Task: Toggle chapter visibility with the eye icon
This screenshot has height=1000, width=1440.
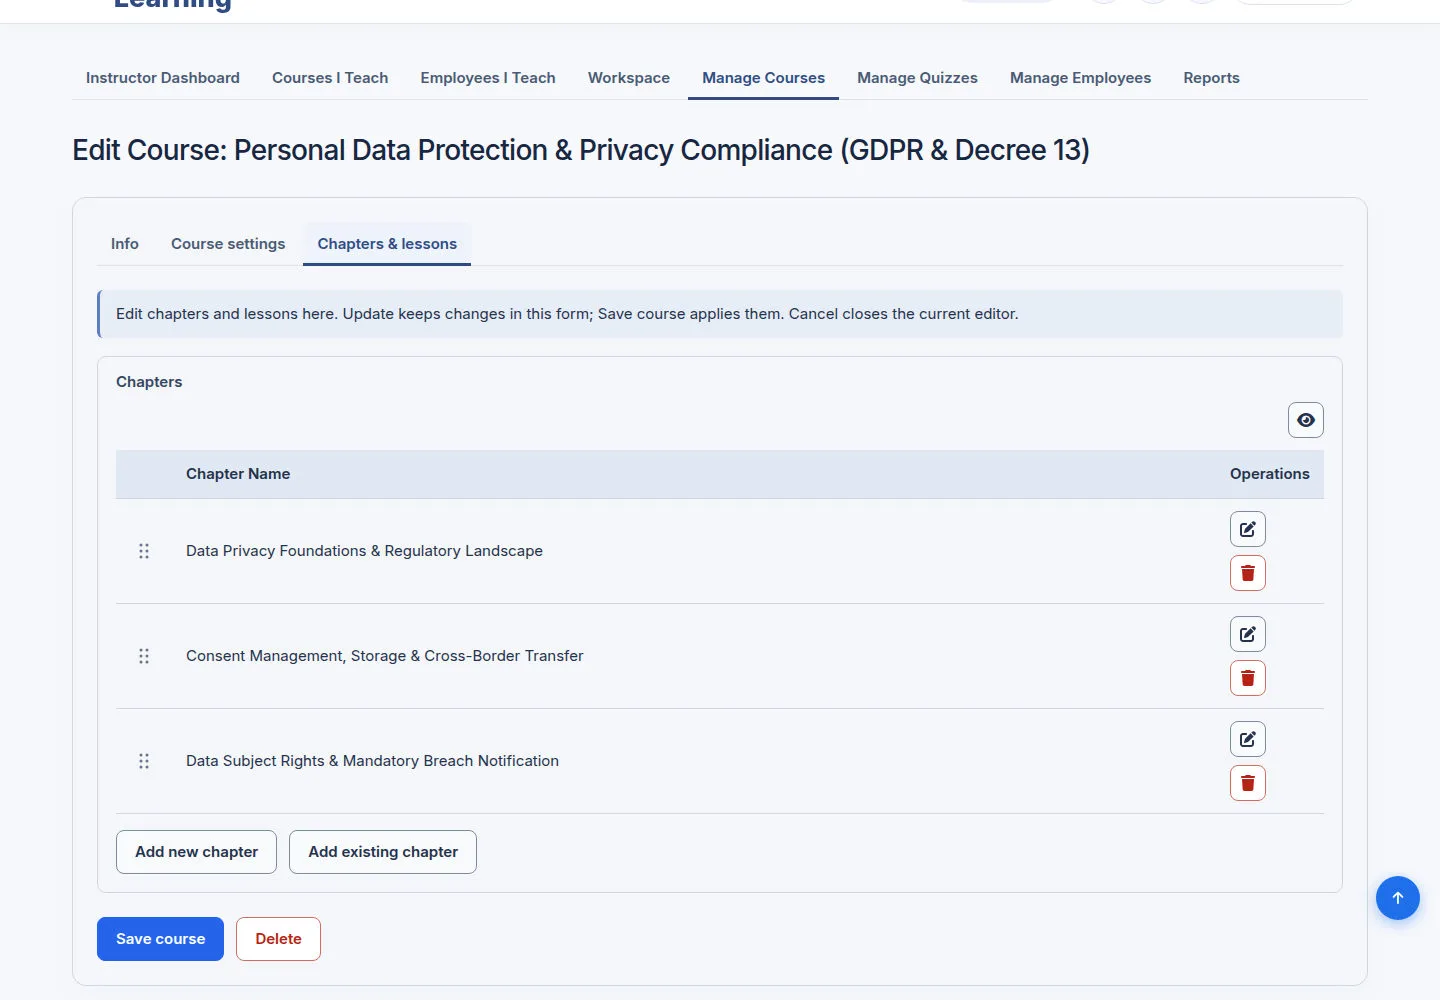Action: click(1306, 420)
